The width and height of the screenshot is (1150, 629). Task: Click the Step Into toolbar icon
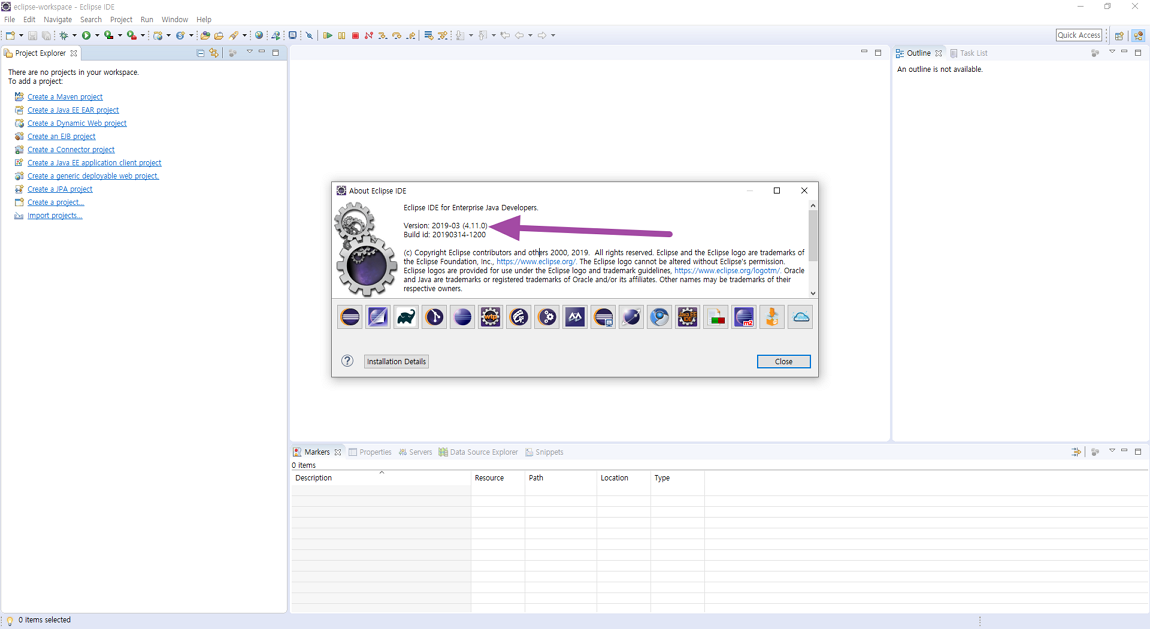coord(382,35)
